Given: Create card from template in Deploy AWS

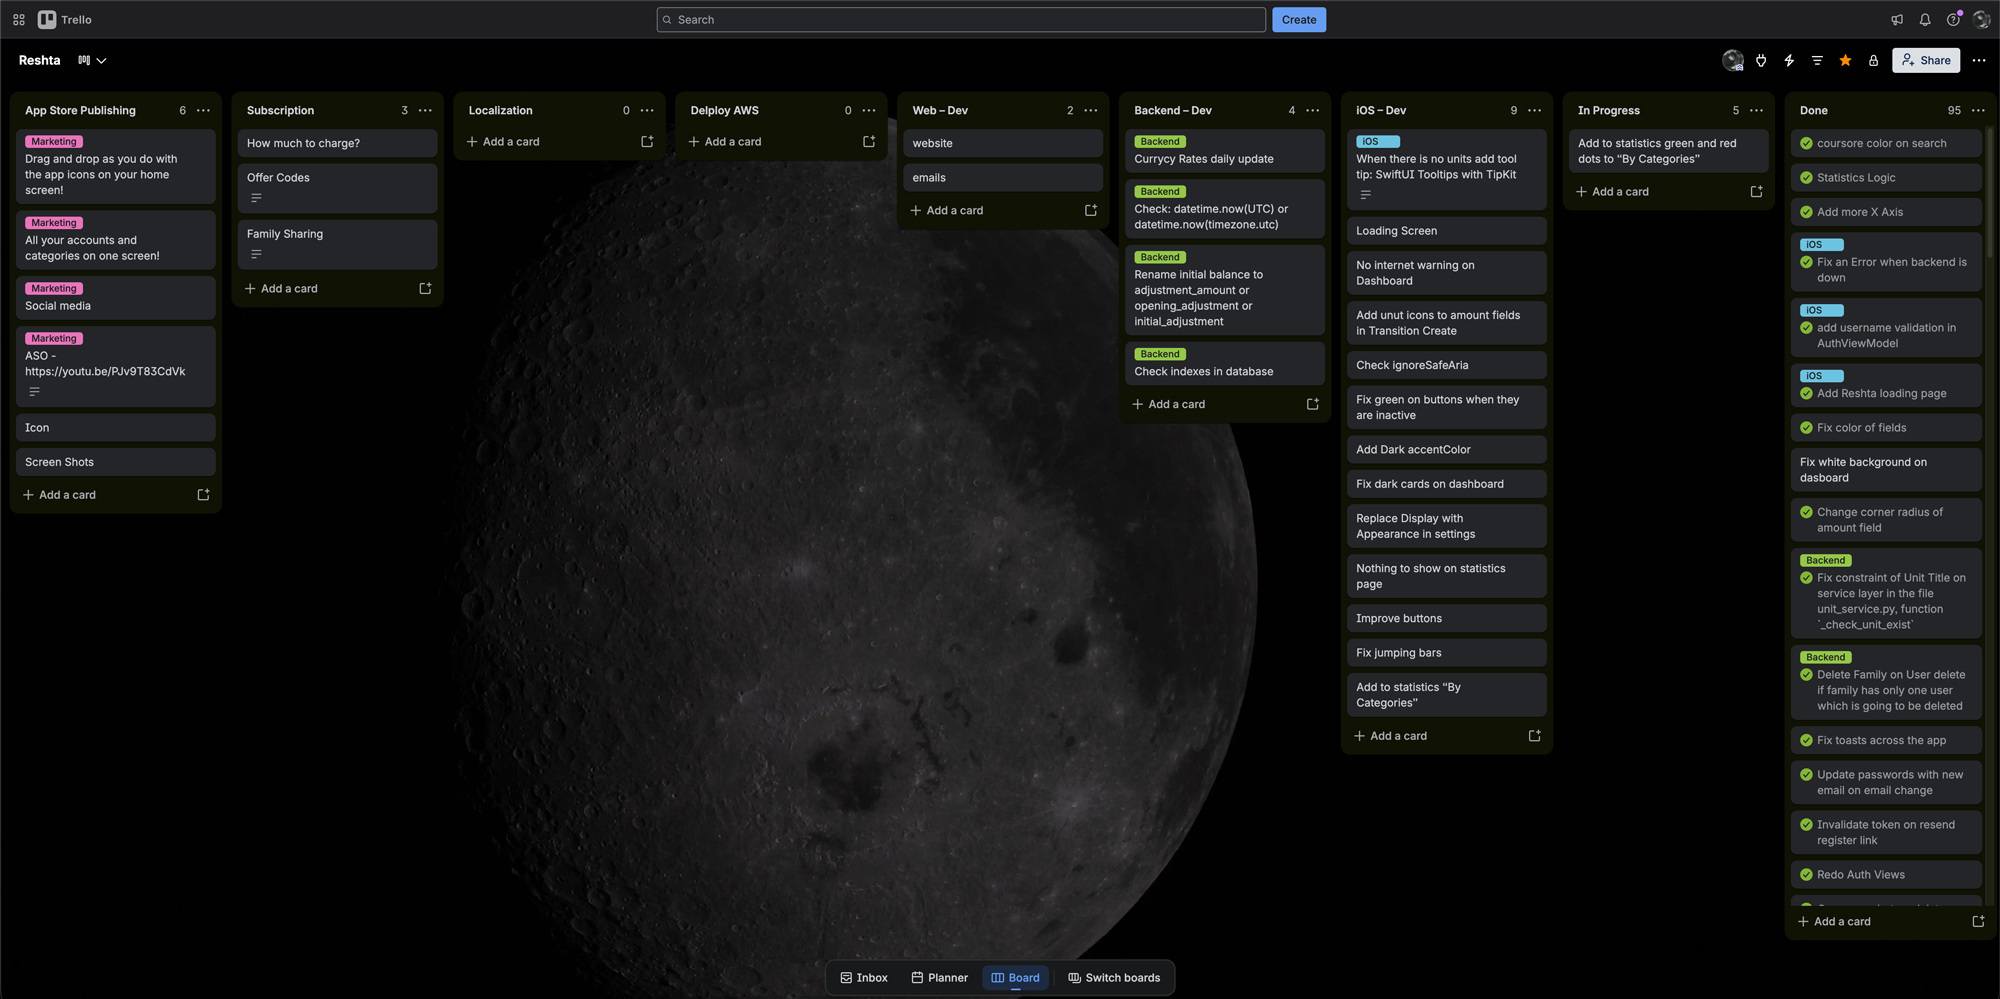Looking at the screenshot, I should tap(869, 142).
